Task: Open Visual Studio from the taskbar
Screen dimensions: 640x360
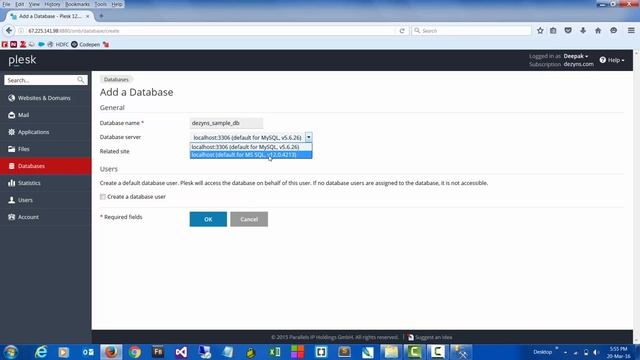Action: click(x=181, y=352)
